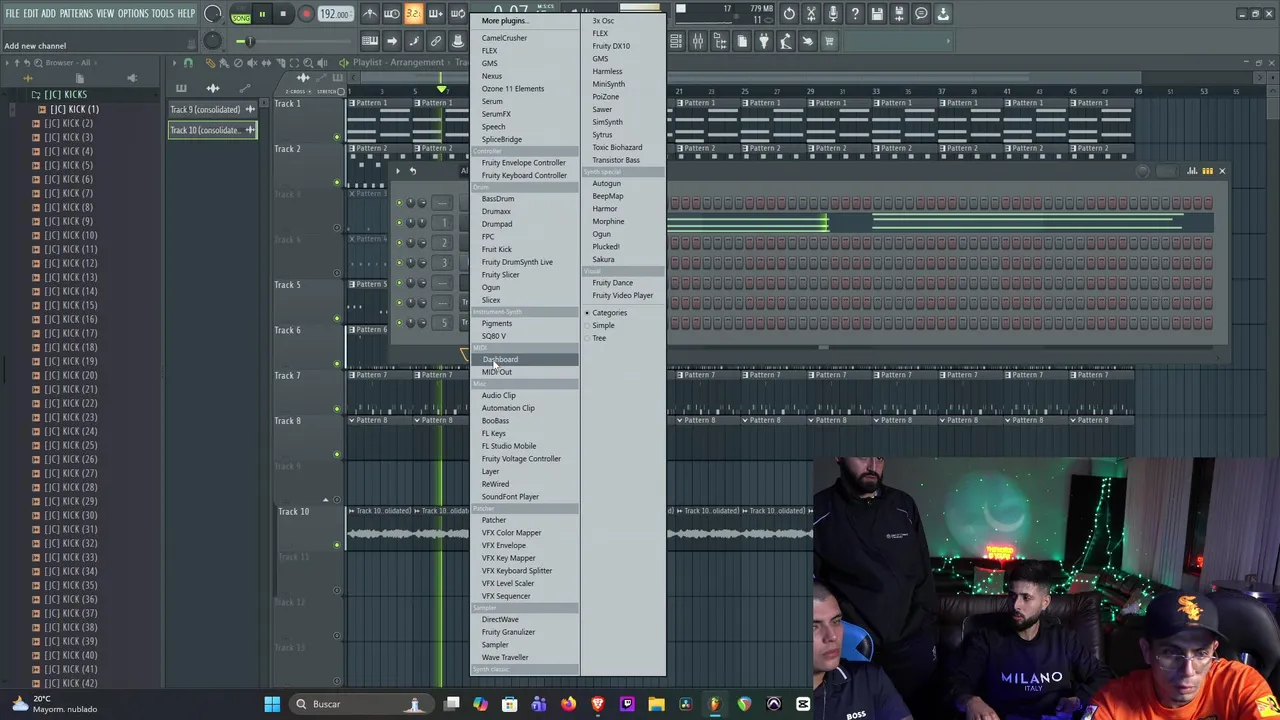Image resolution: width=1280 pixels, height=720 pixels.
Task: Select the Tree view option
Action: pos(599,338)
